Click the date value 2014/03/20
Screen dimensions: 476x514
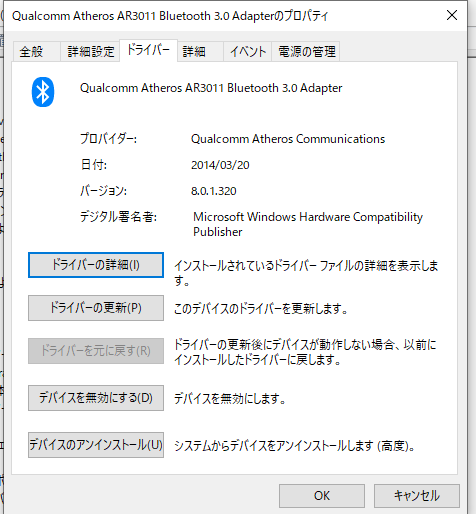click(220, 165)
